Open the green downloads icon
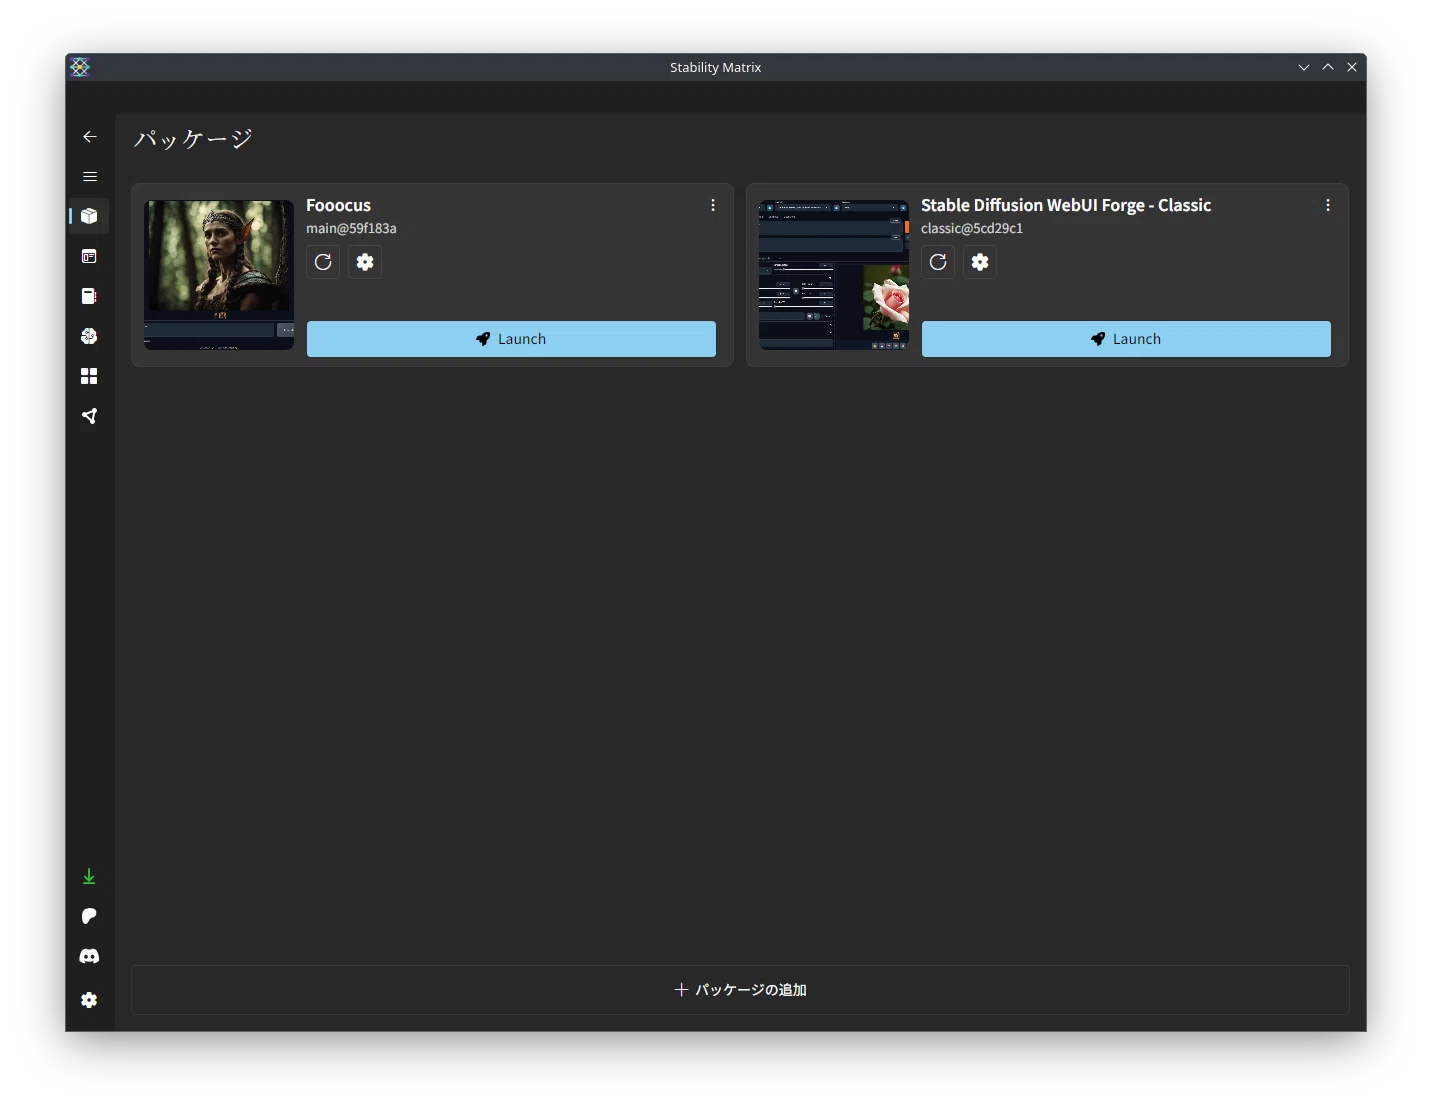Screen dimensions: 1432x1109 [89, 877]
